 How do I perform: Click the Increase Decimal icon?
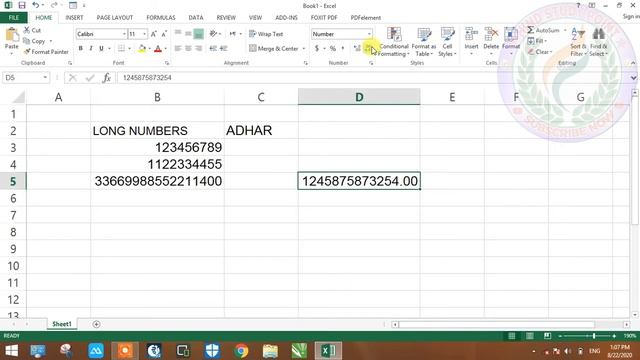[358, 49]
